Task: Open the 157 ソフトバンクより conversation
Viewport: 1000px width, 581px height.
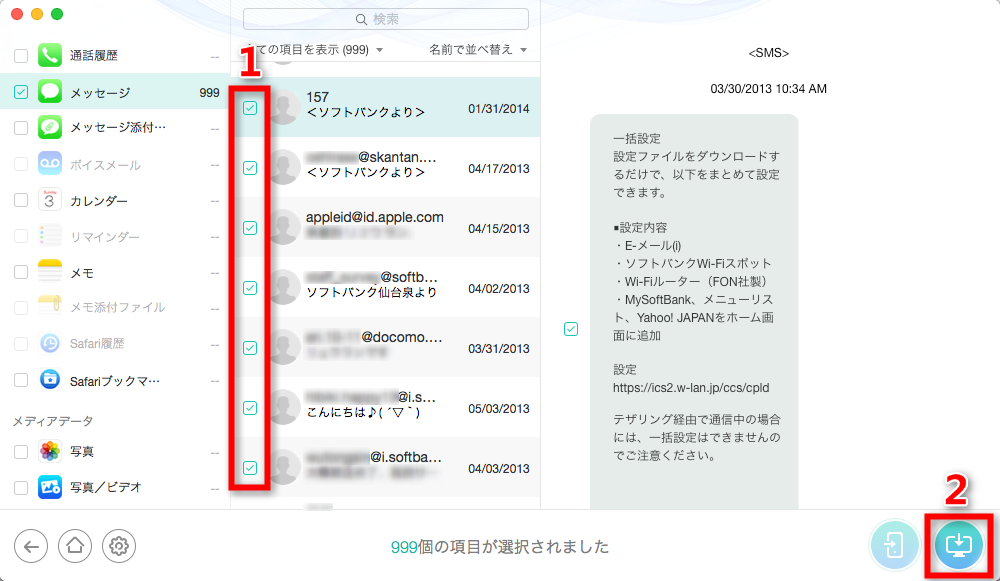Action: [386, 107]
